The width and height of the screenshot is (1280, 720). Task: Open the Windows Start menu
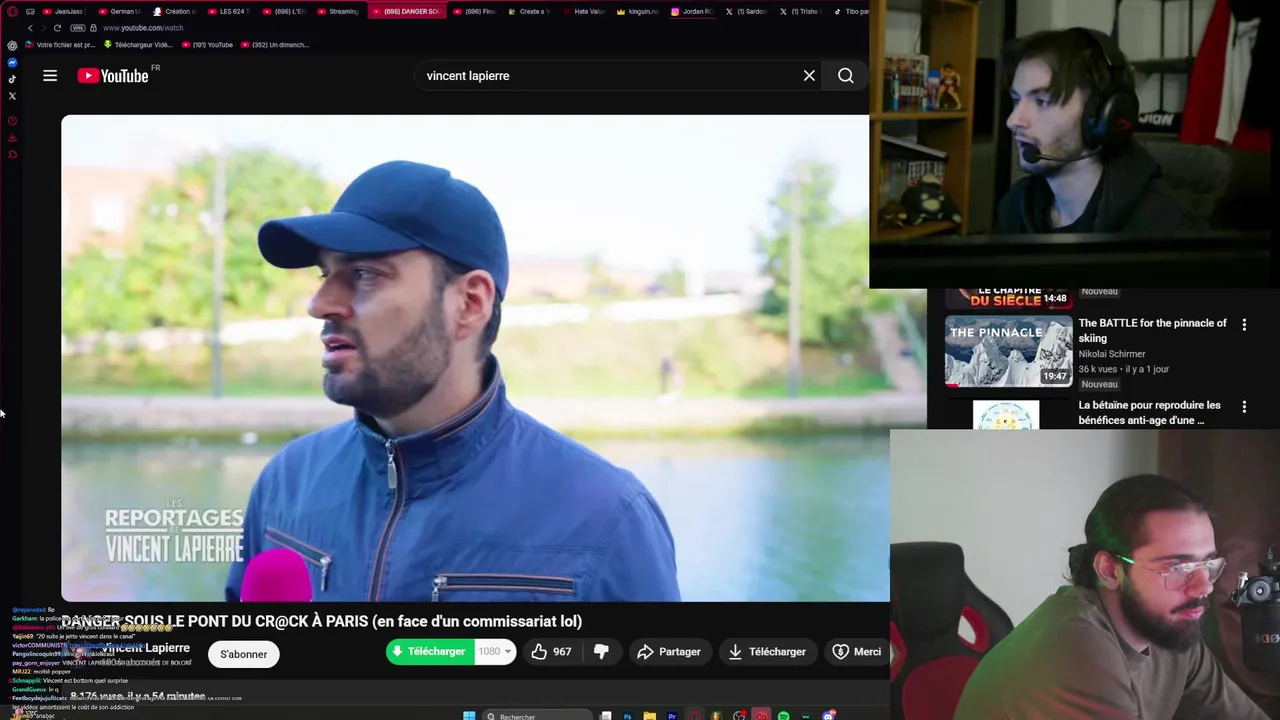pyautogui.click(x=469, y=716)
